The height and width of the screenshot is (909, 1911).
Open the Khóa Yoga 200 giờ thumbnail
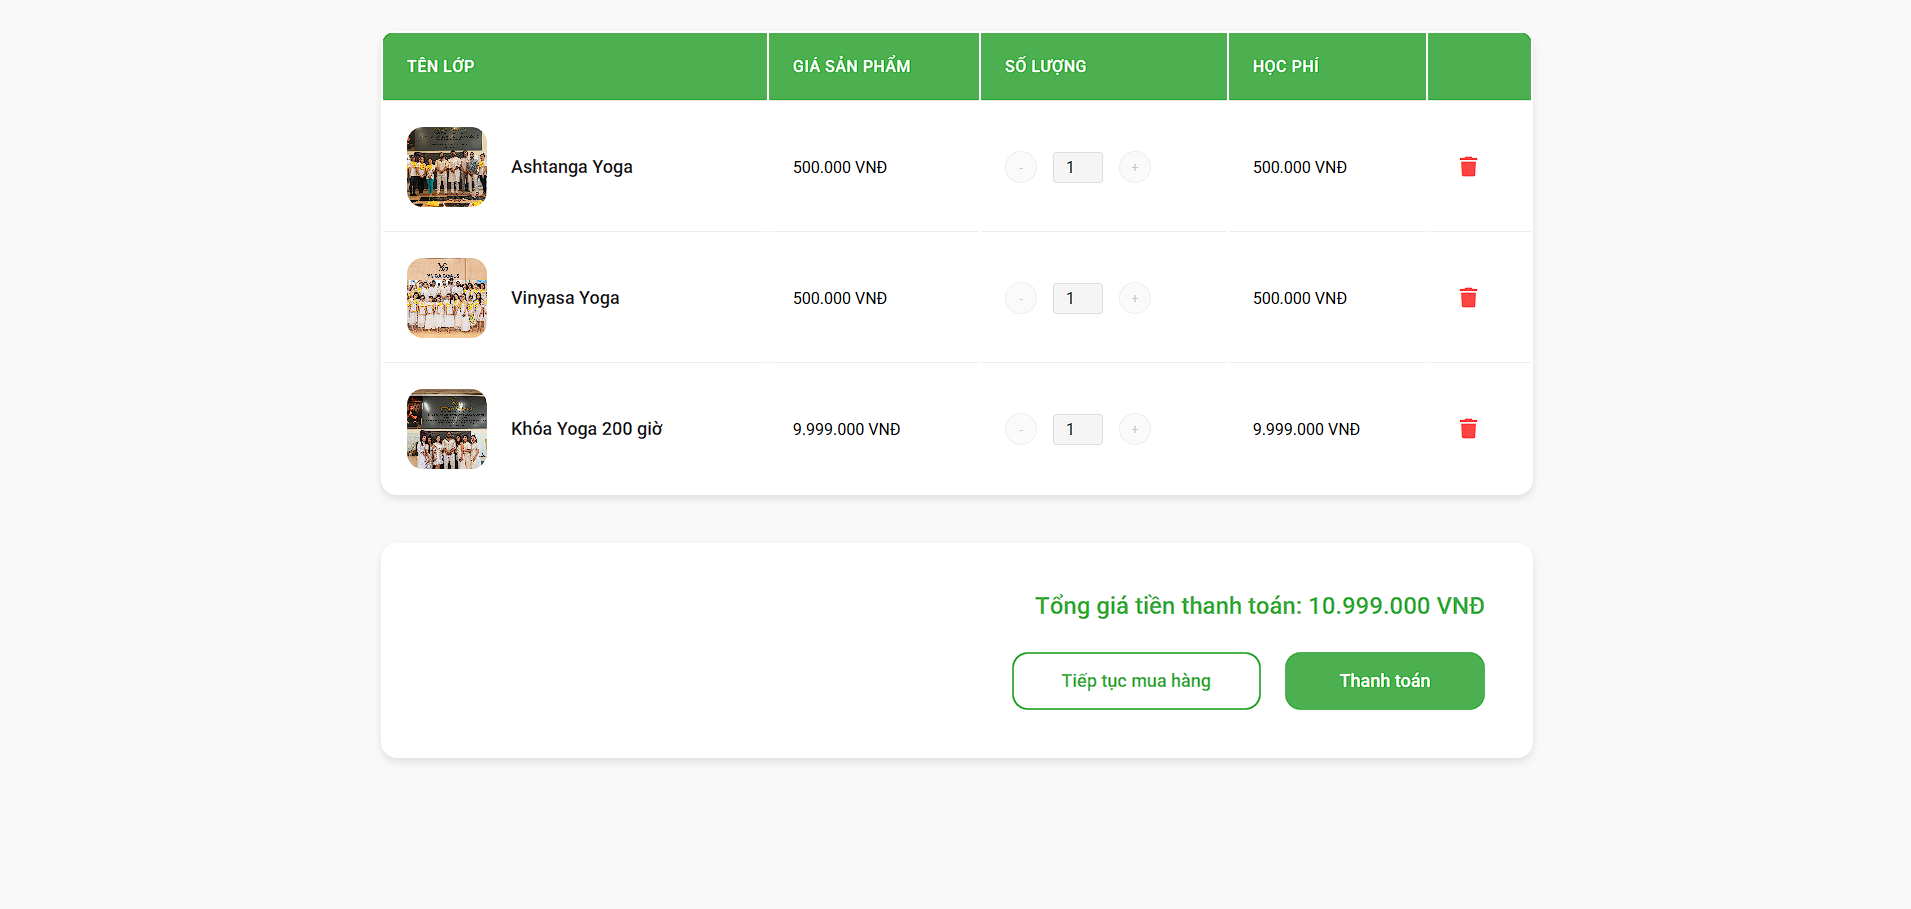pos(447,429)
